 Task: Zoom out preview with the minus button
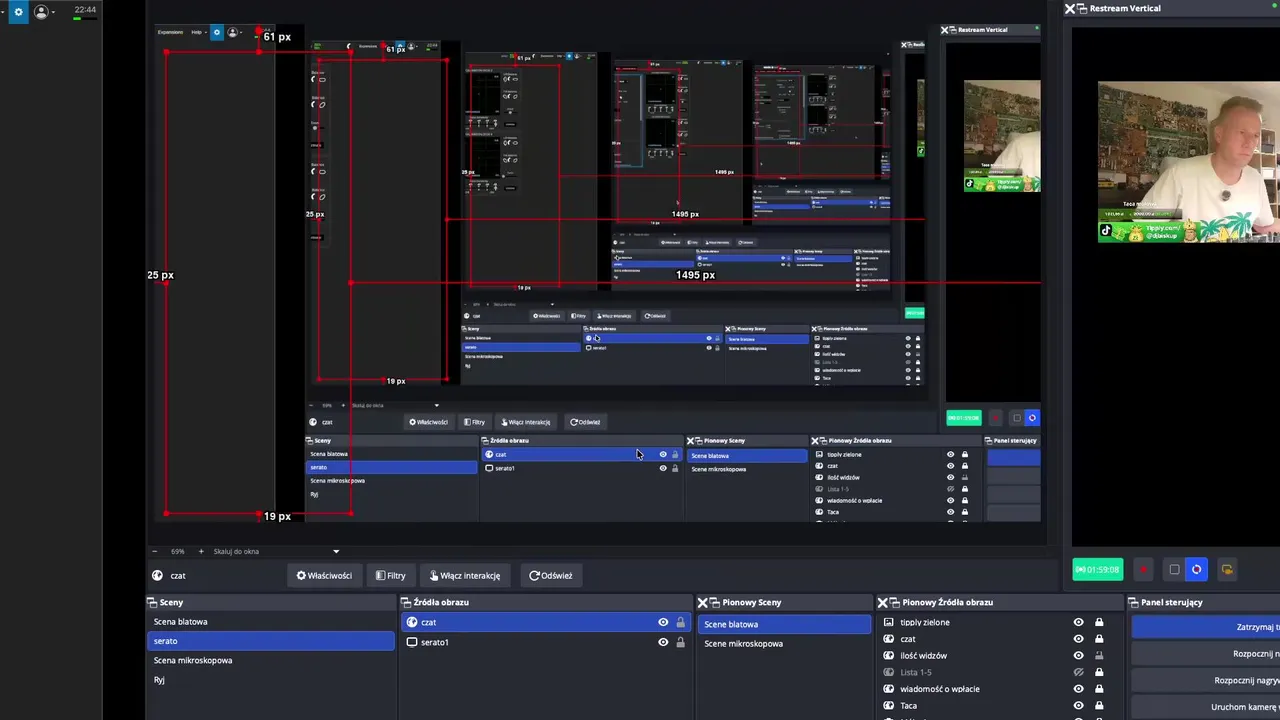click(154, 551)
